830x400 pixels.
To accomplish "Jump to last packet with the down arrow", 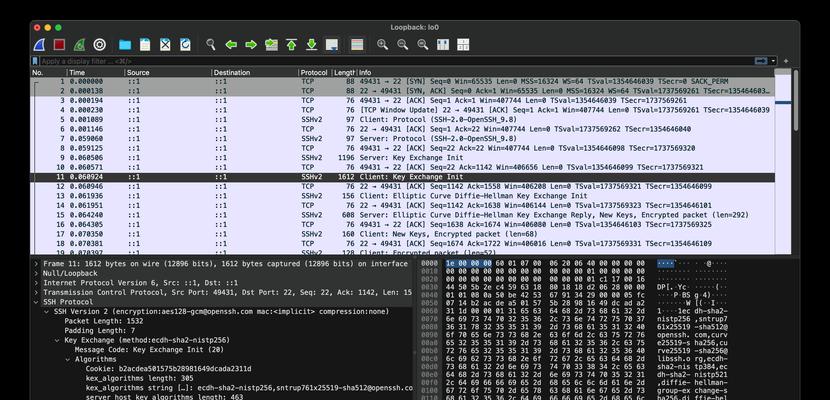I will (311, 45).
